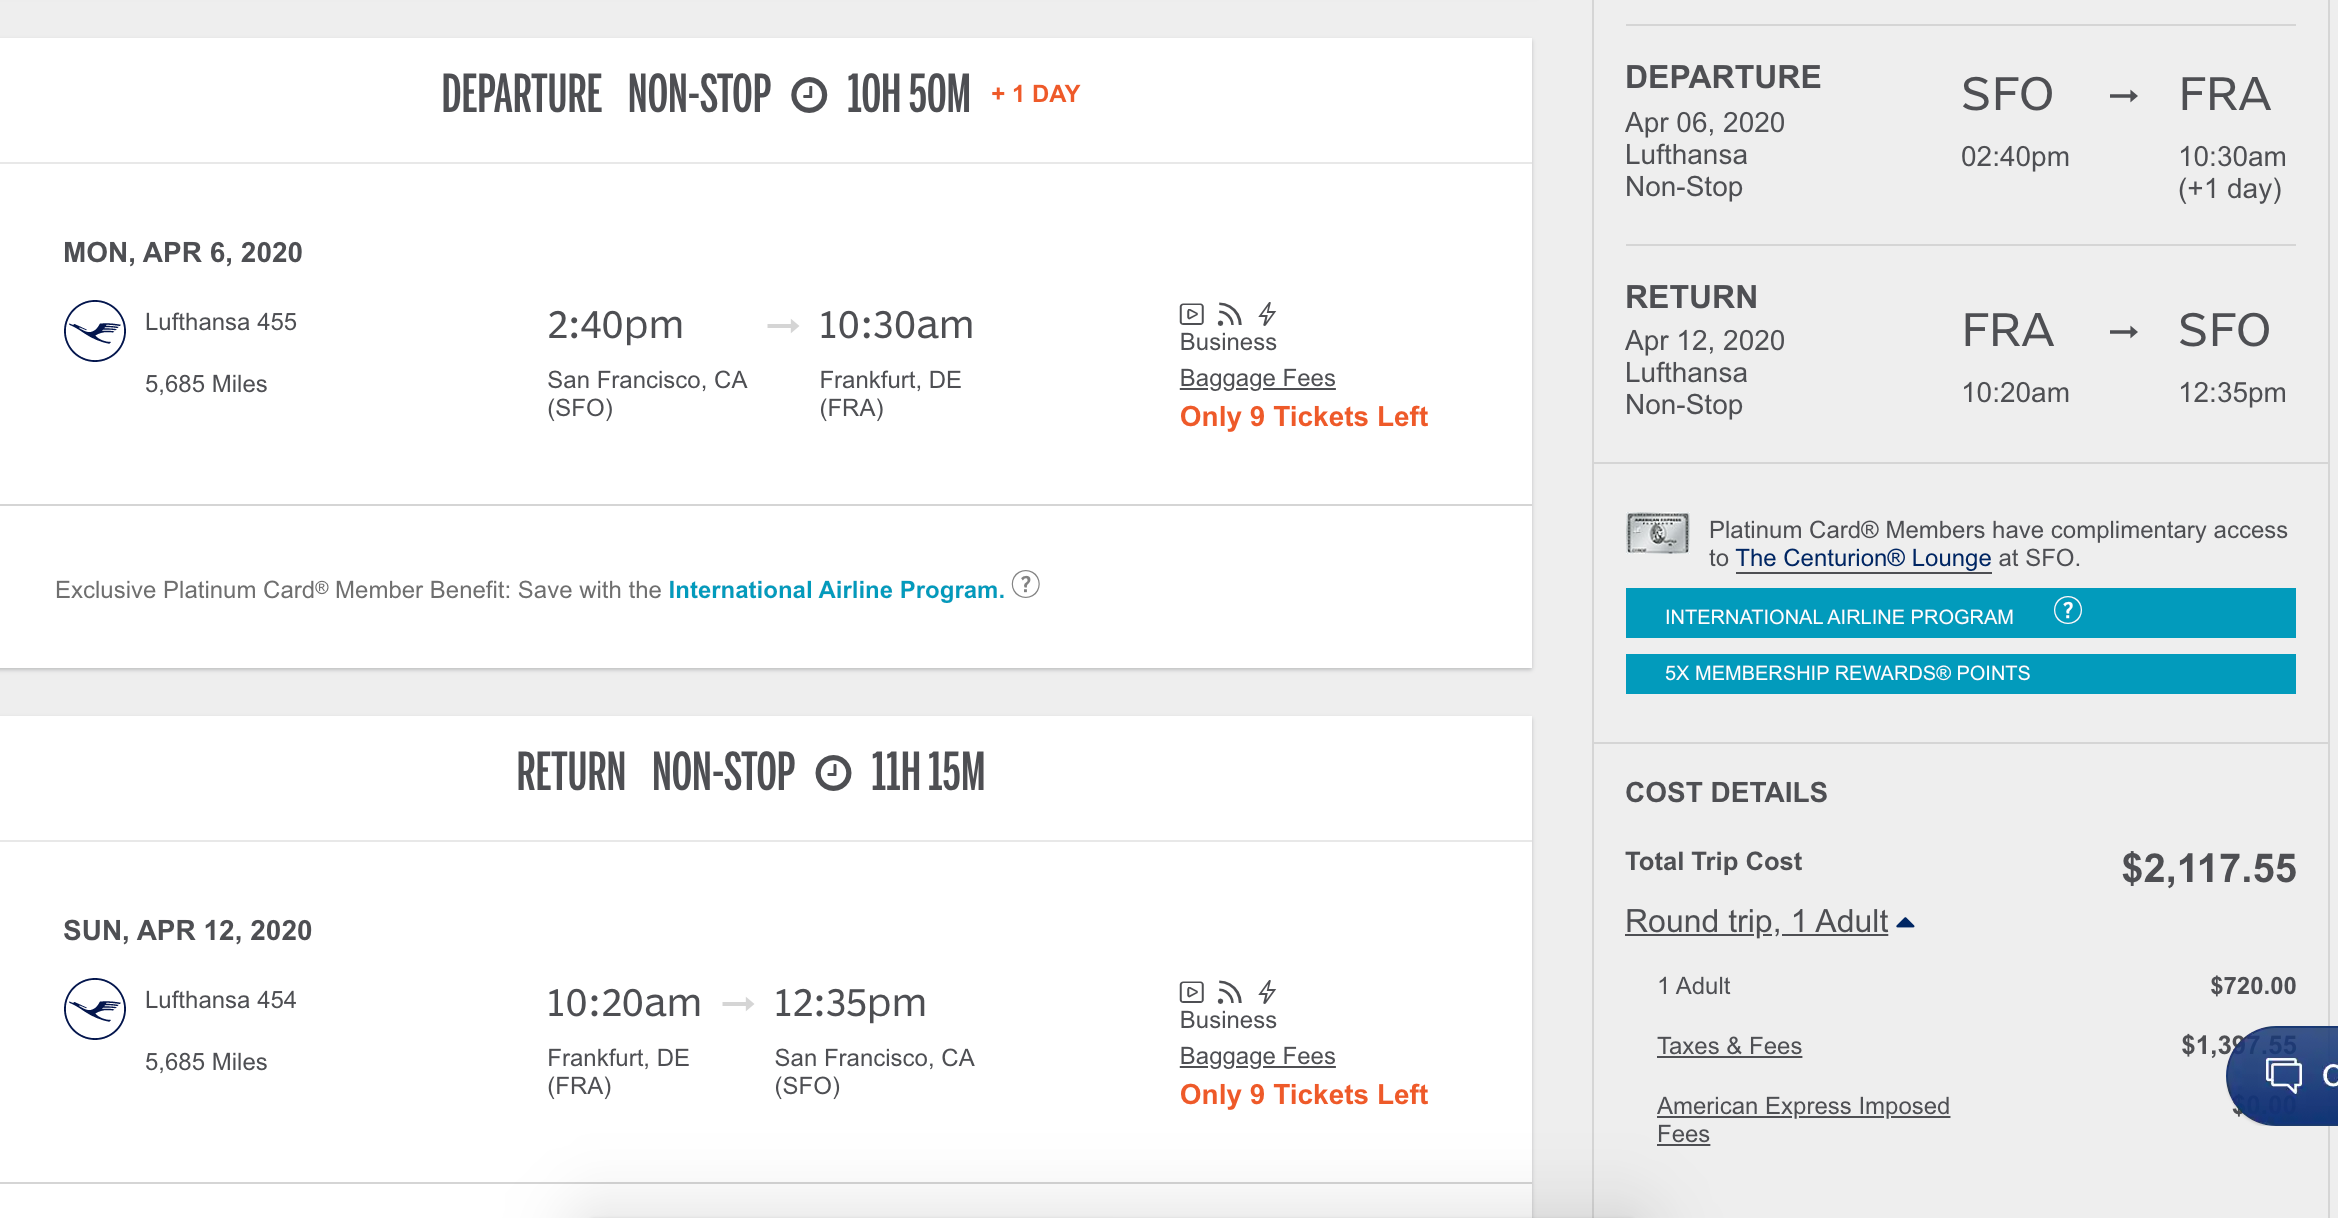Click the Platinum Card image
This screenshot has width=2338, height=1218.
1657,534
